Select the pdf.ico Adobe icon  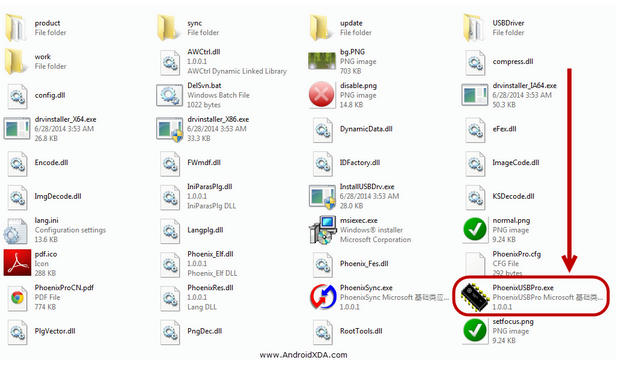pyautogui.click(x=17, y=262)
